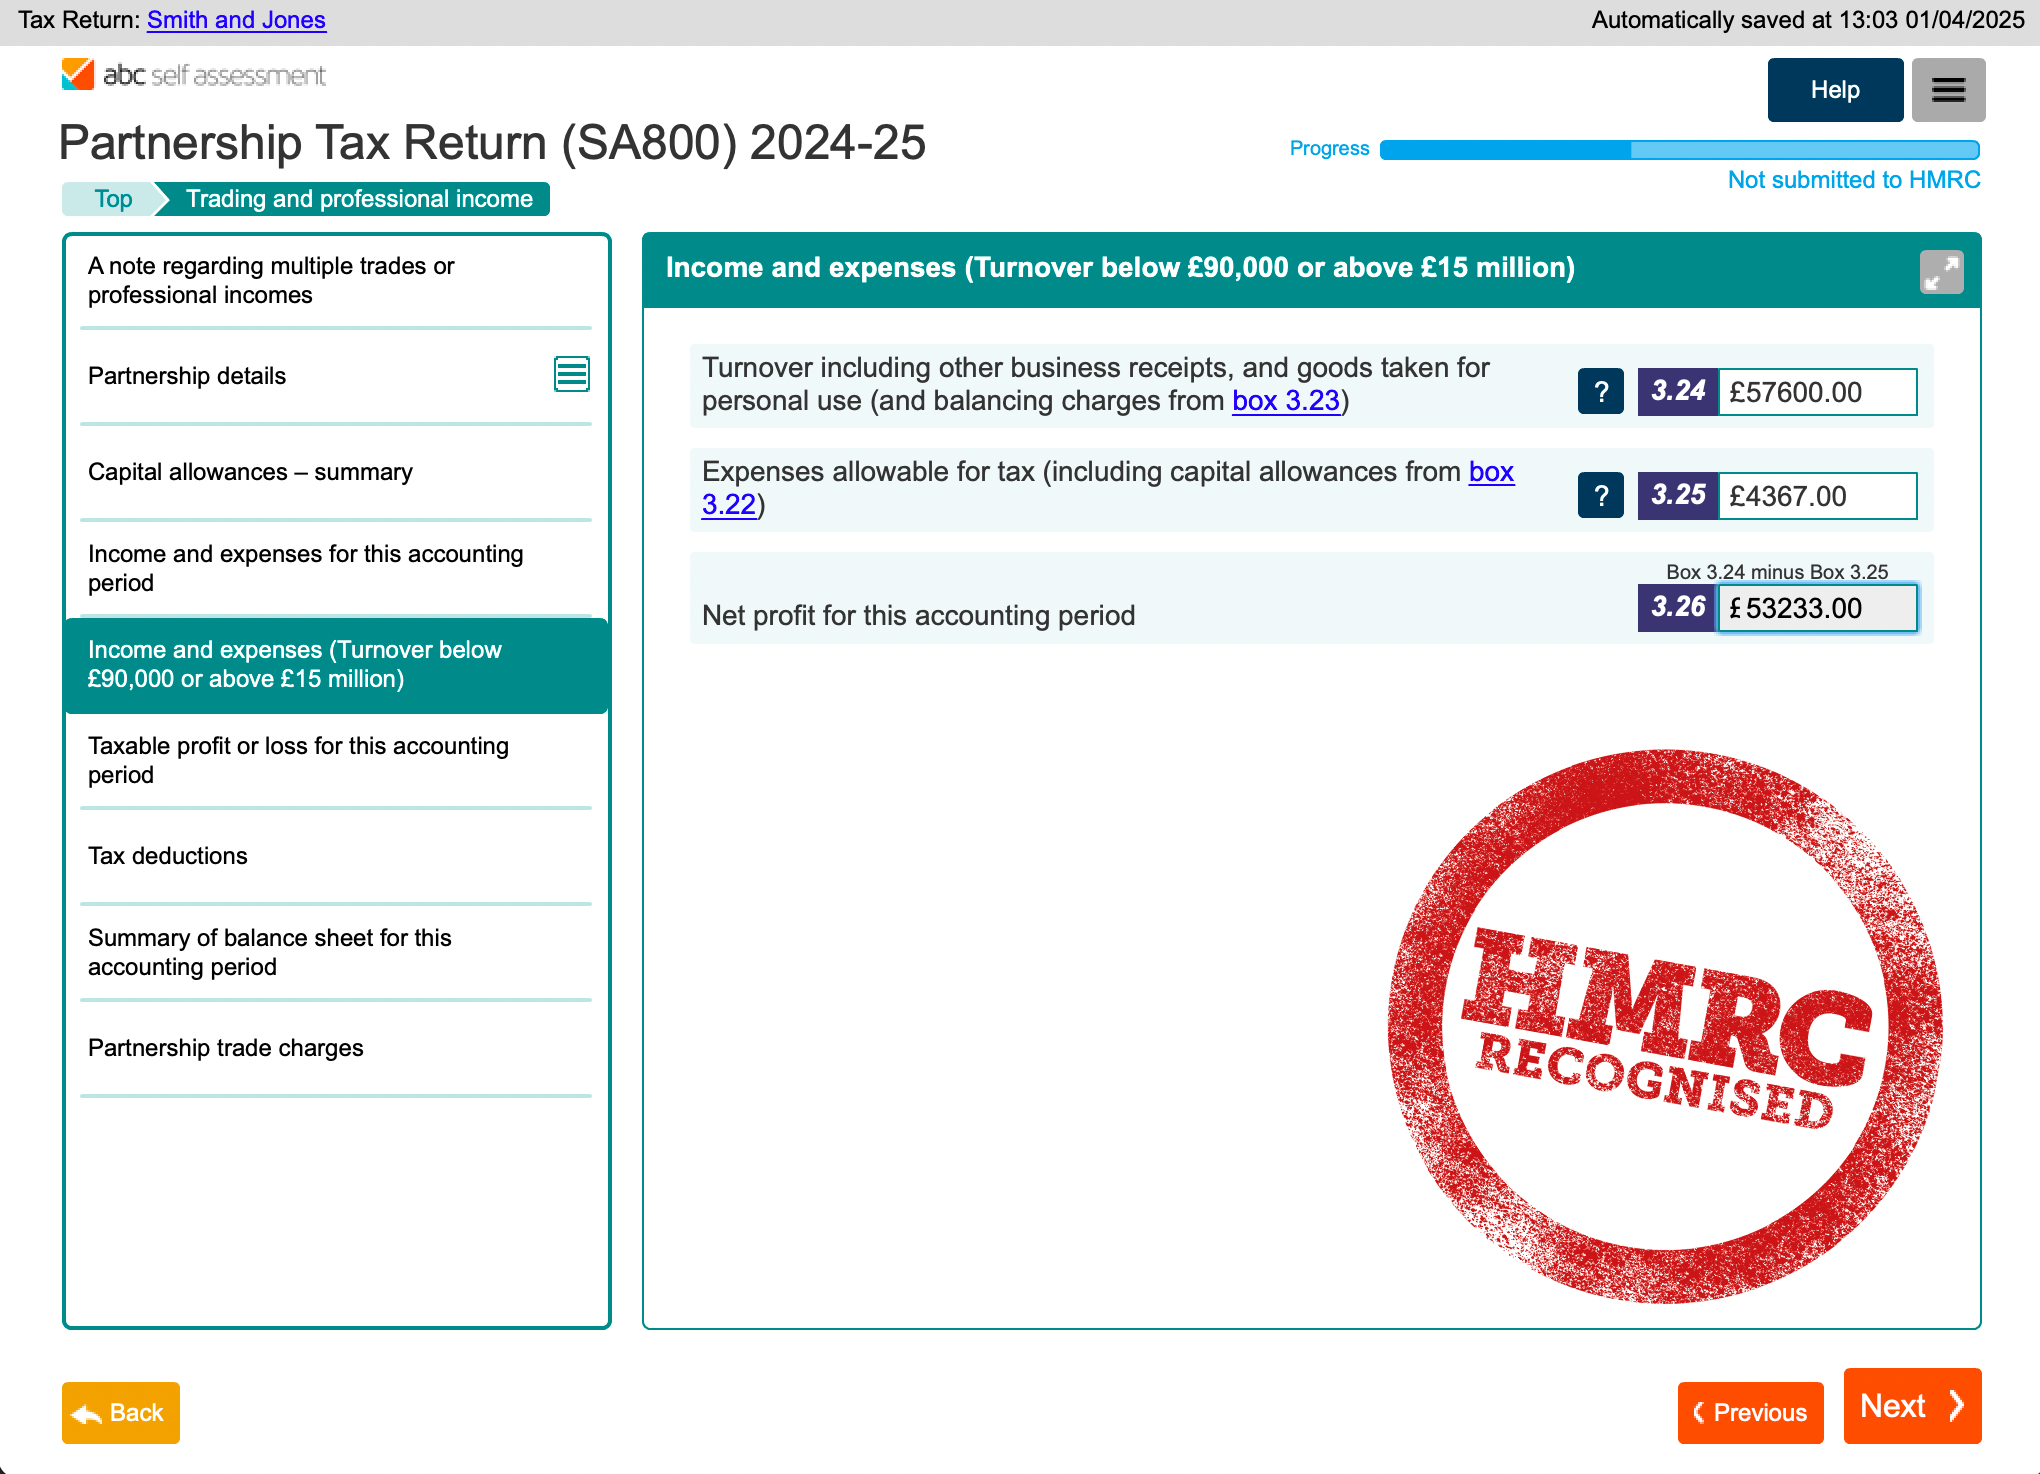Screen dimensions: 2040x1474
Task: Open Capital allowances – summary section
Action: coord(336,472)
